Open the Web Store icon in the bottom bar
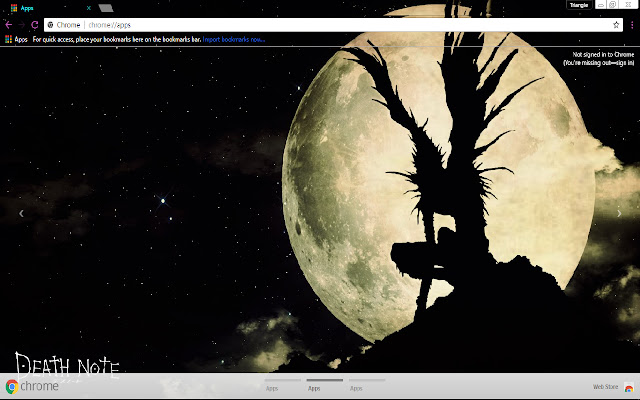This screenshot has height=400, width=640. point(629,387)
